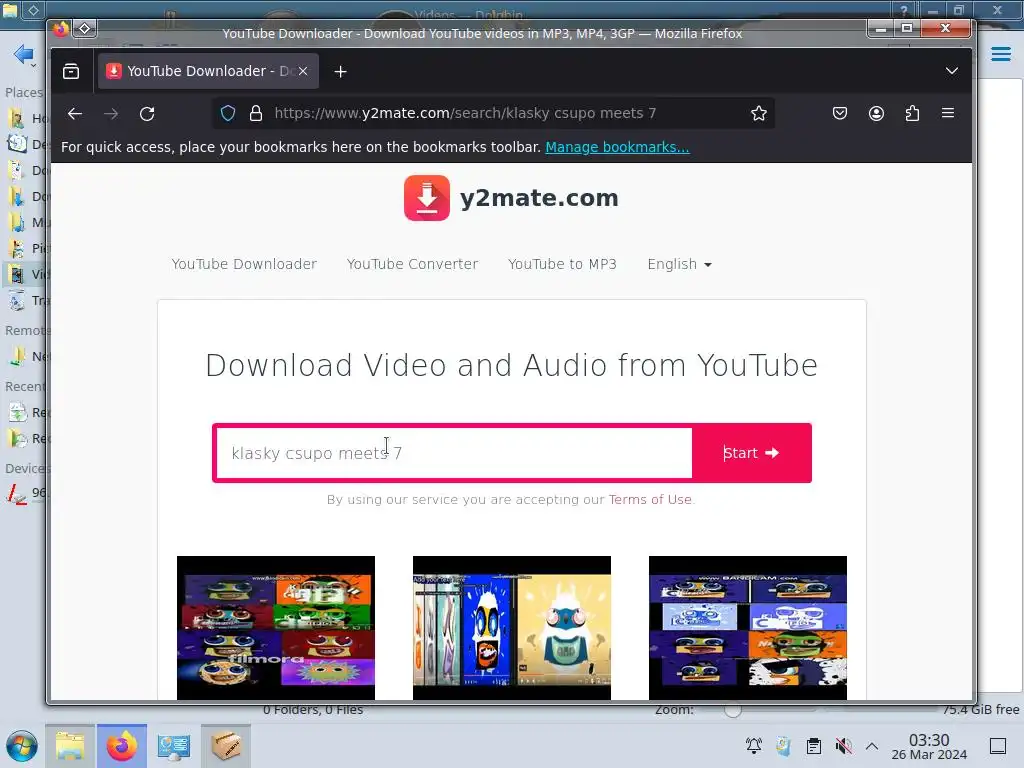Image resolution: width=1024 pixels, height=768 pixels.
Task: Open Firefox tracking protection shield
Action: [228, 114]
